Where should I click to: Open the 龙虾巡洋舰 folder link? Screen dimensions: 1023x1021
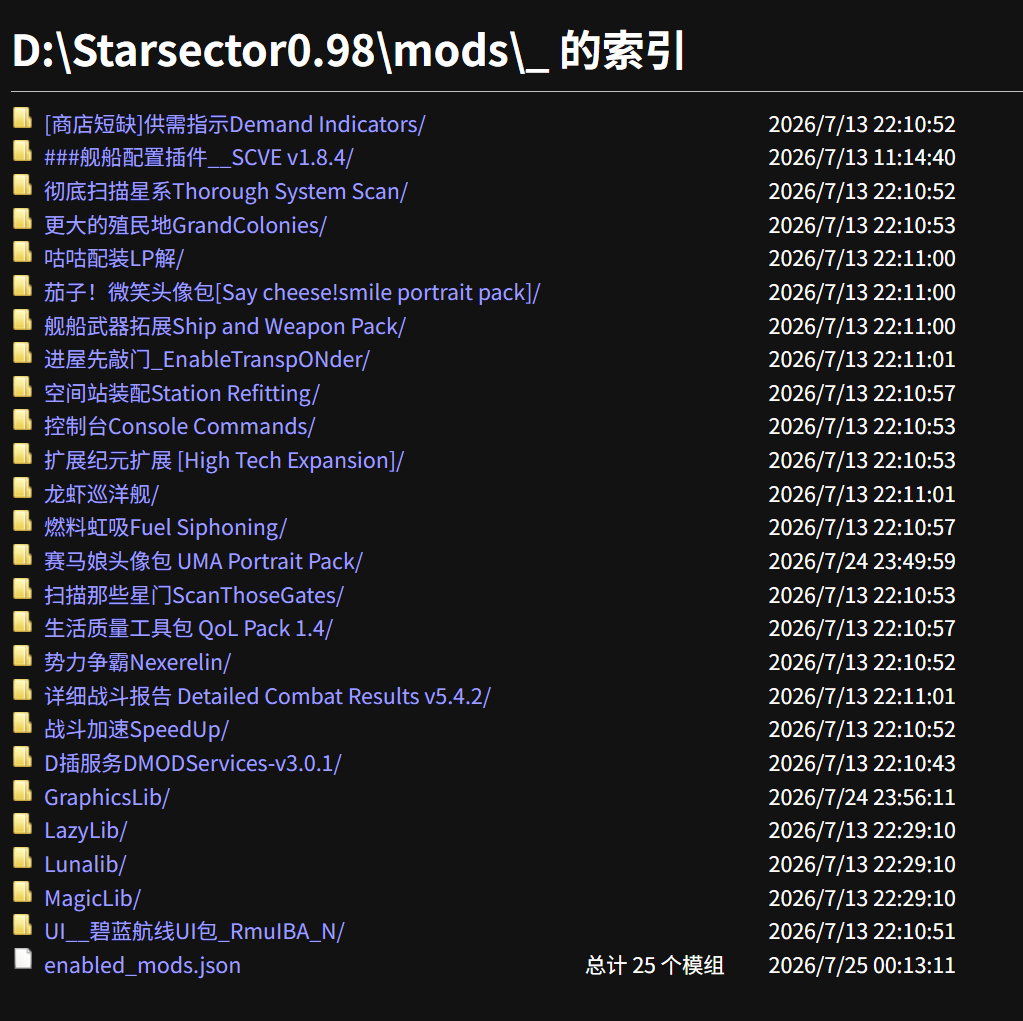coord(101,495)
